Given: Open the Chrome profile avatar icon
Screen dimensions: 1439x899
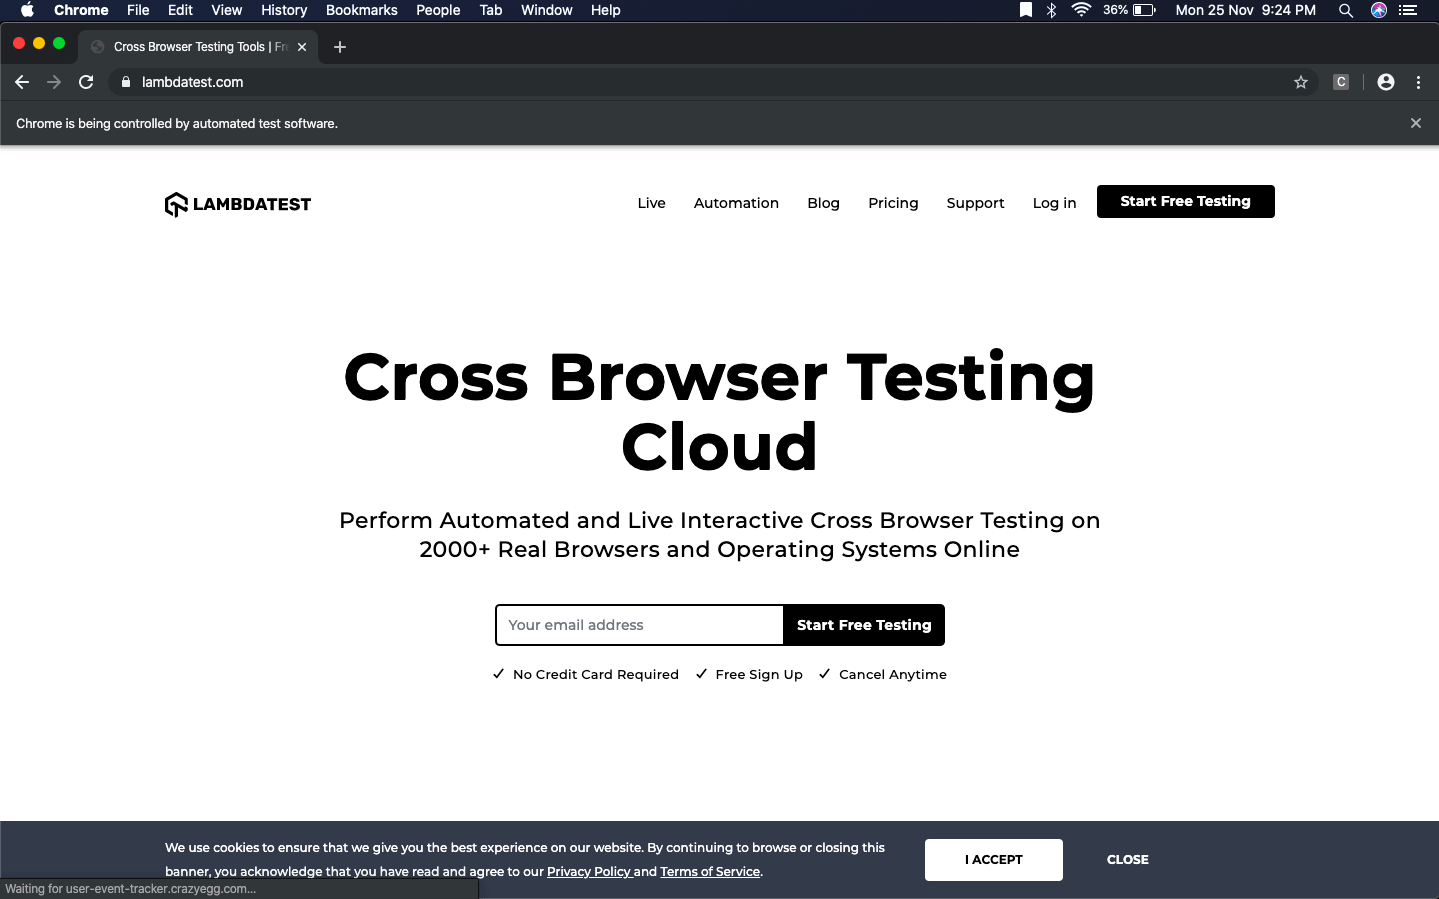Looking at the screenshot, I should [x=1385, y=82].
